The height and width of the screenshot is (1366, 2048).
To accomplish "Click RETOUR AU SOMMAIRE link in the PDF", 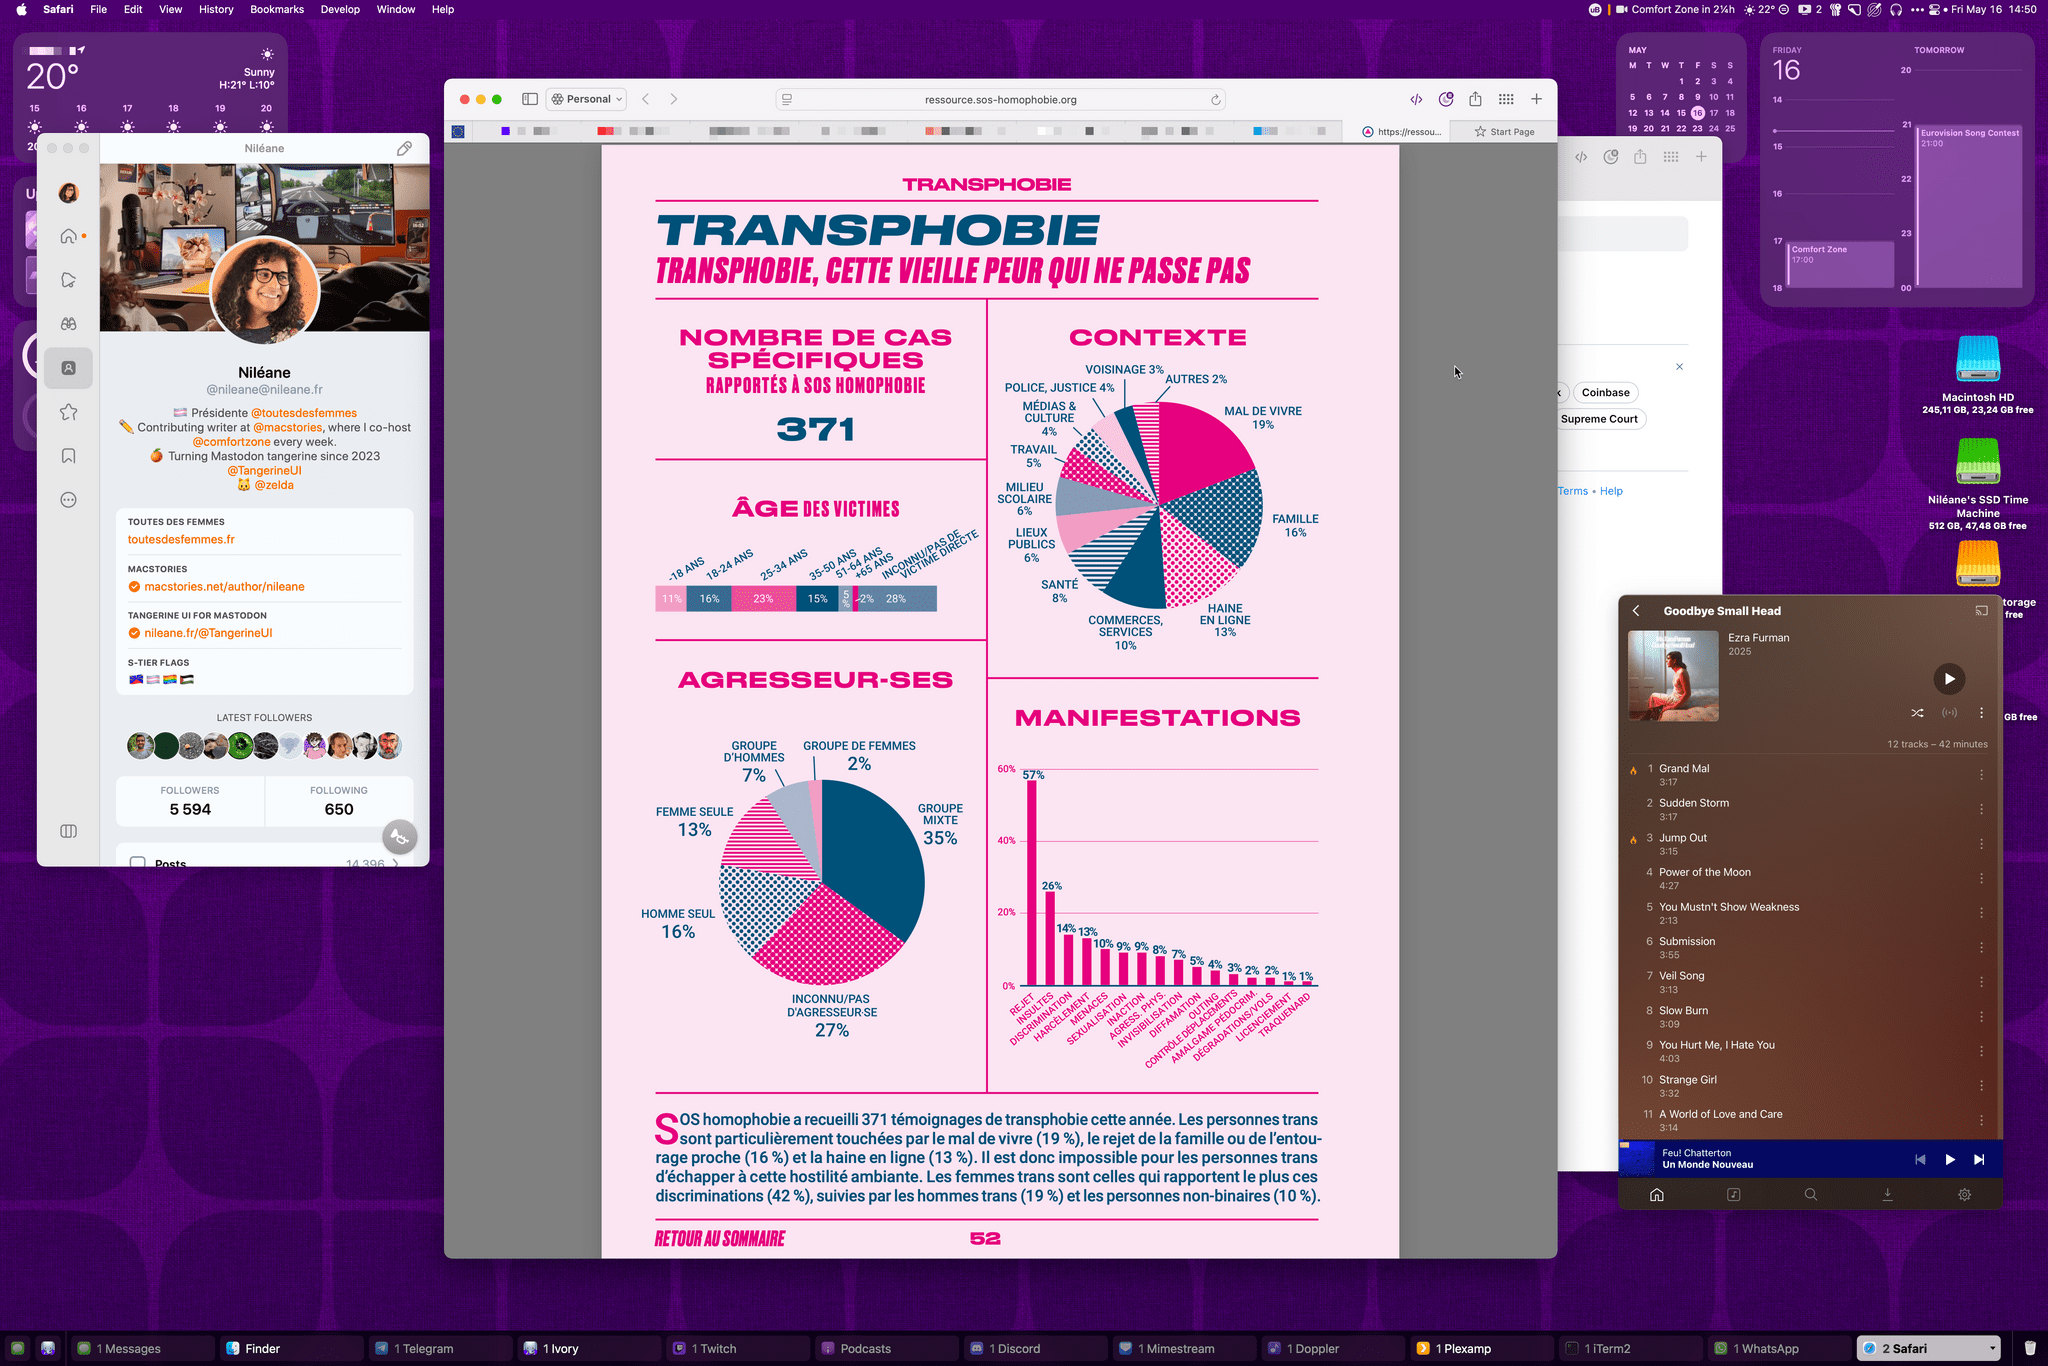I will [720, 1239].
